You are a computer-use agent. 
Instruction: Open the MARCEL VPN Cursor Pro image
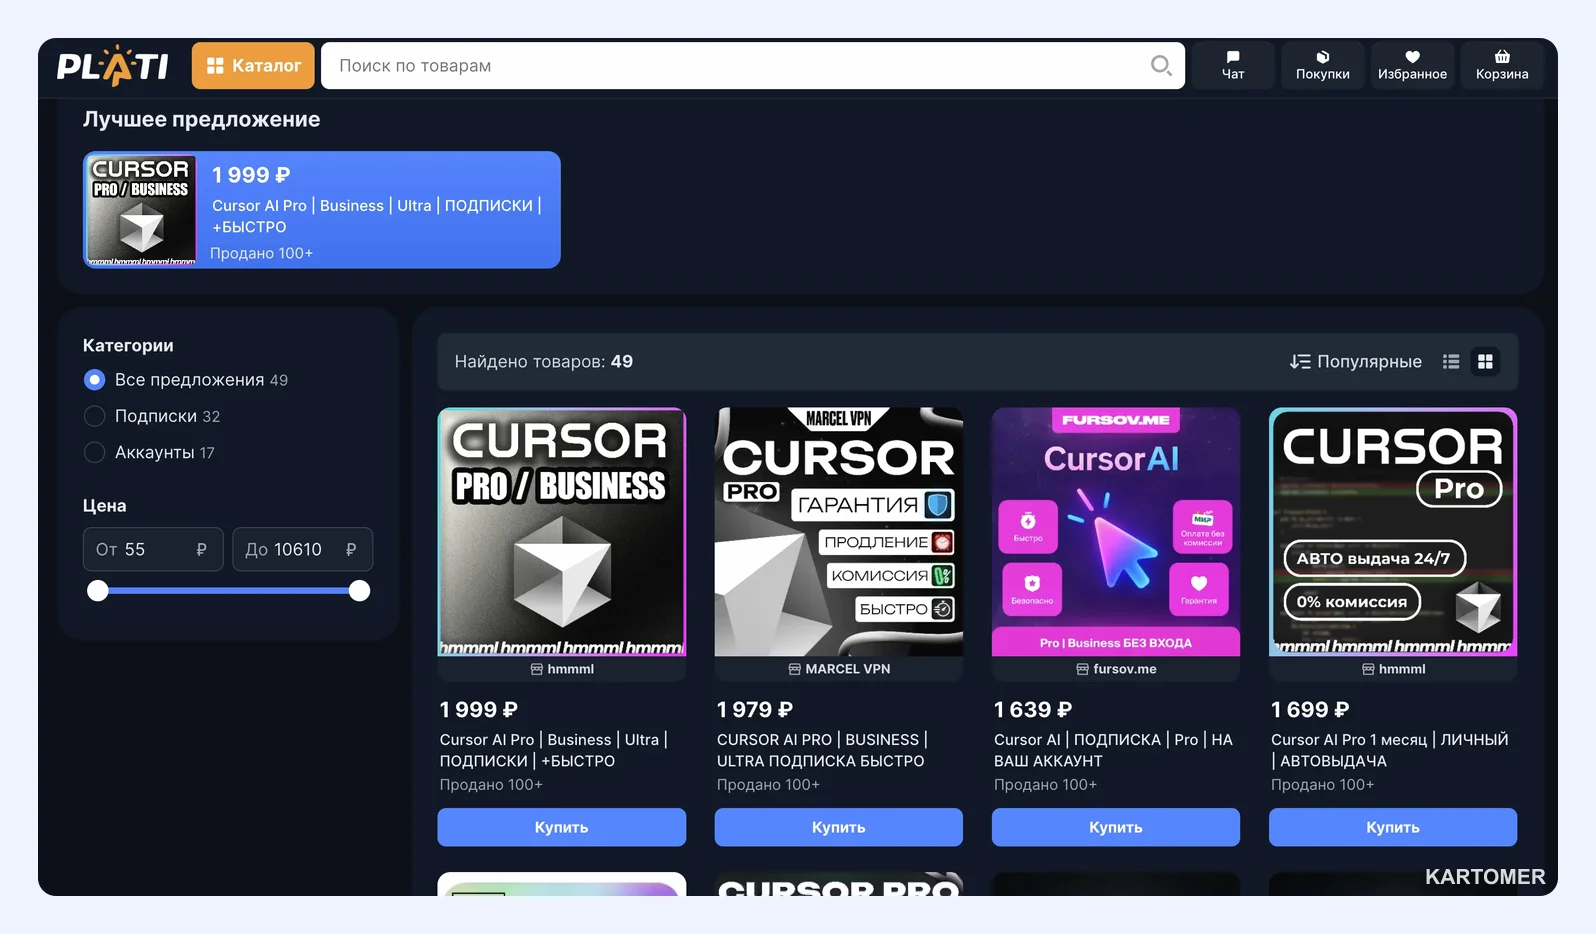[x=839, y=532]
